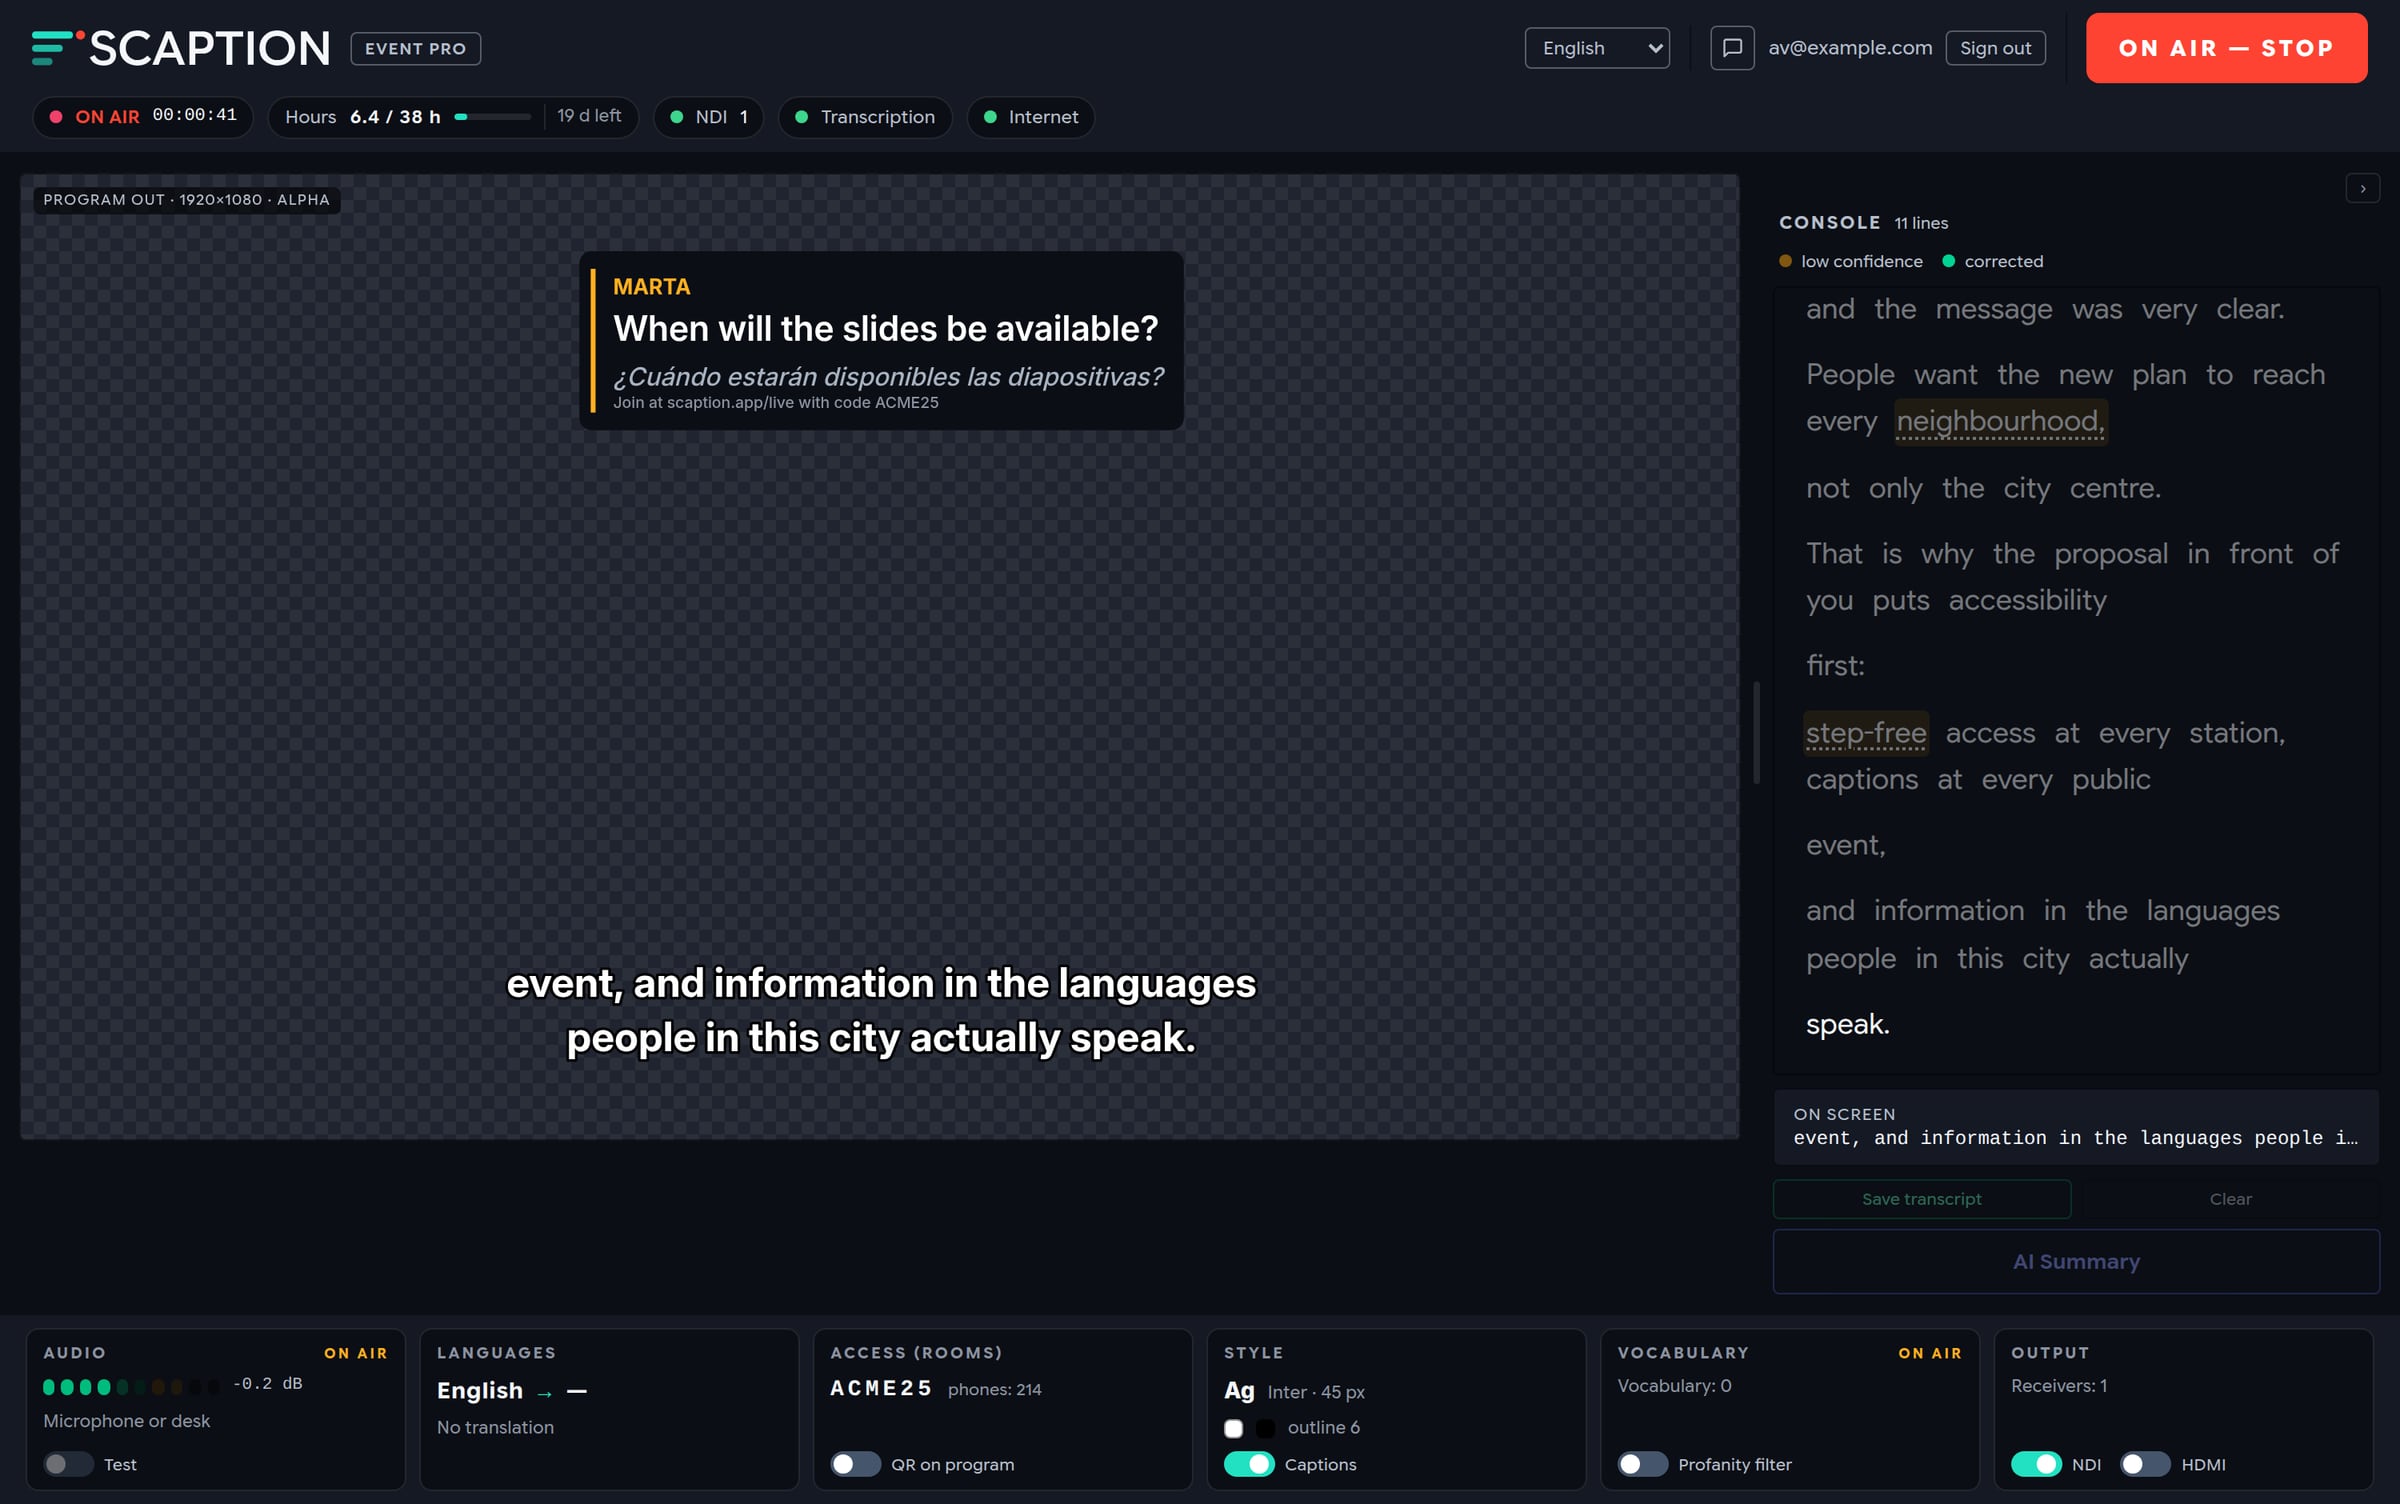
Task: Click the Sign out button
Action: [1995, 48]
